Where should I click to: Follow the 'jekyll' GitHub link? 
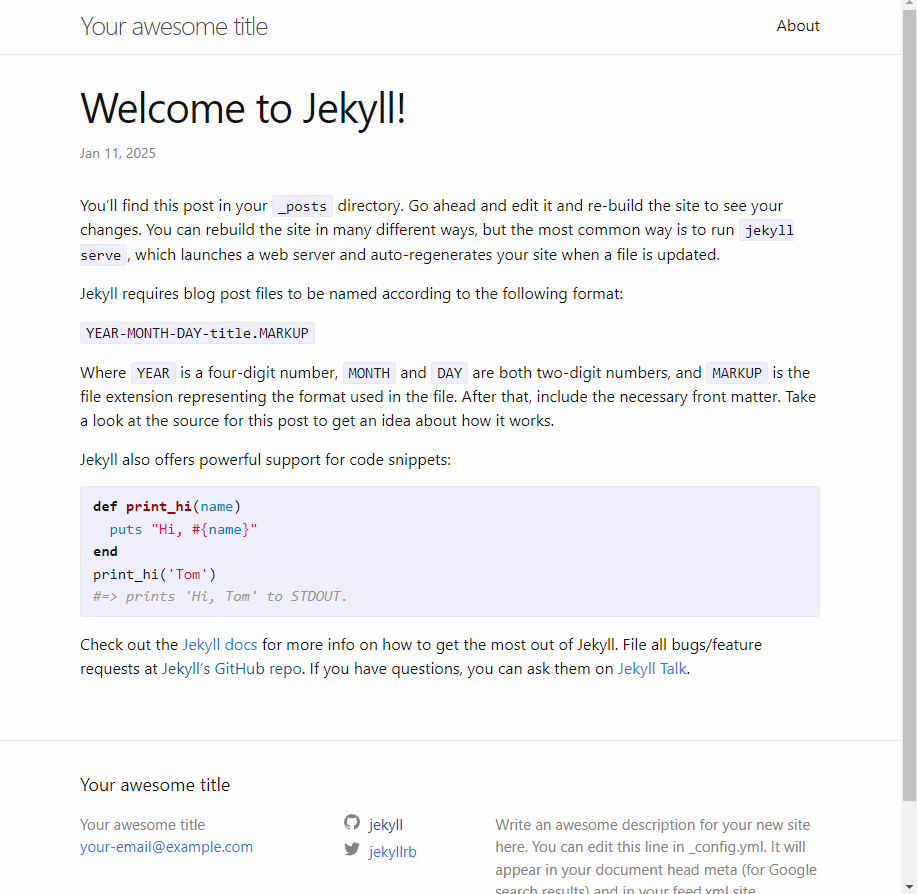[x=385, y=824]
